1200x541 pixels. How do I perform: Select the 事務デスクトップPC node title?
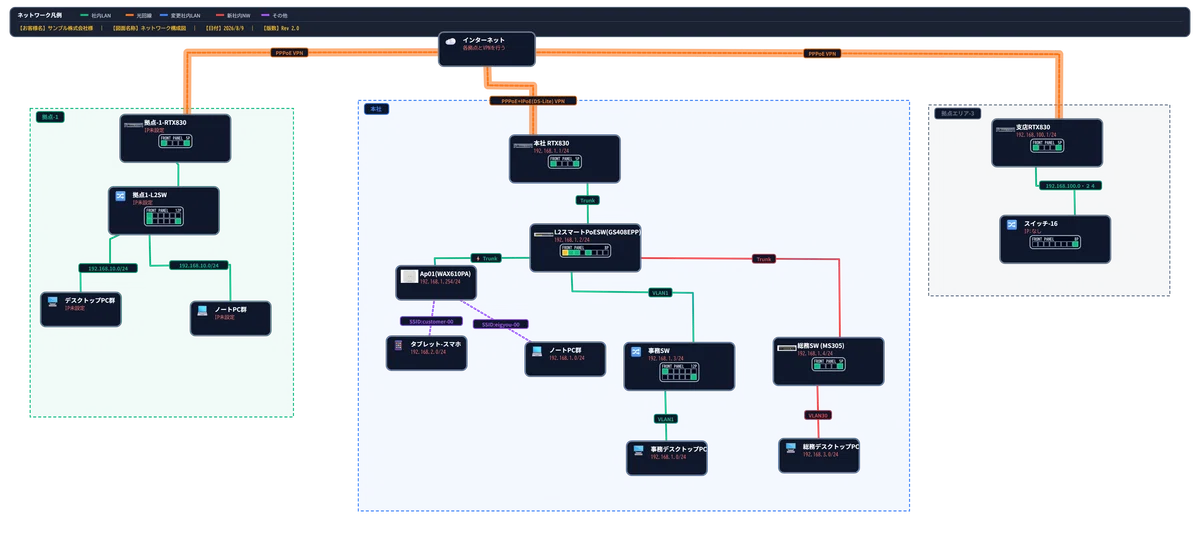pos(679,449)
